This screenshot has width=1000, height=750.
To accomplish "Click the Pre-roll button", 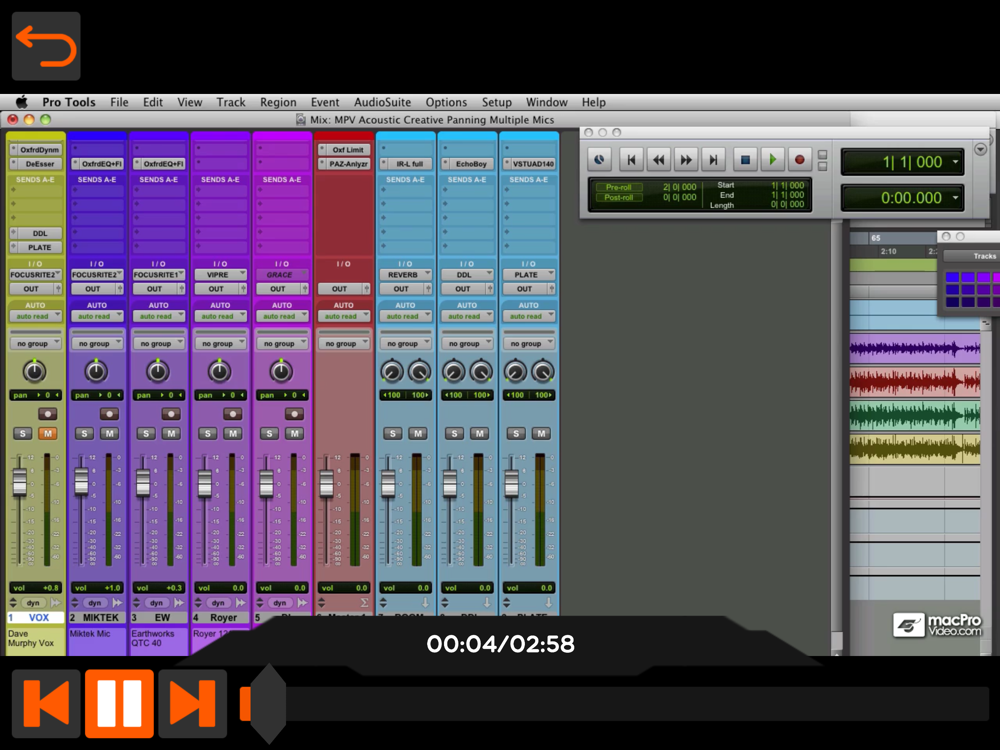I will pyautogui.click(x=619, y=187).
